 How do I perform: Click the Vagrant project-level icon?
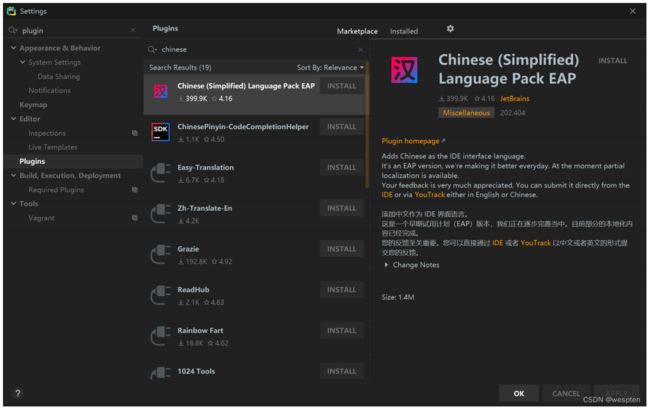pos(135,218)
